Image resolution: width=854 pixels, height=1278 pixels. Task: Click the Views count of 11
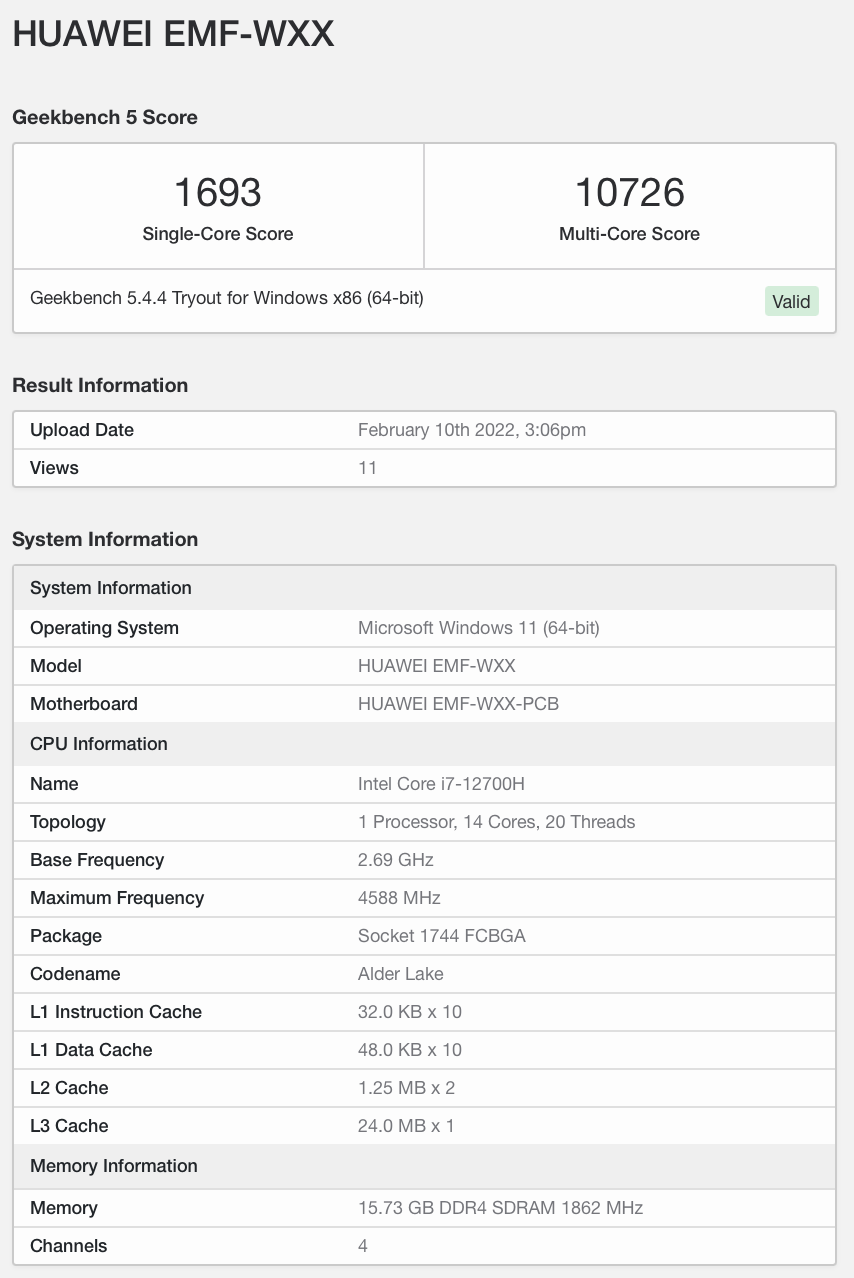point(367,468)
